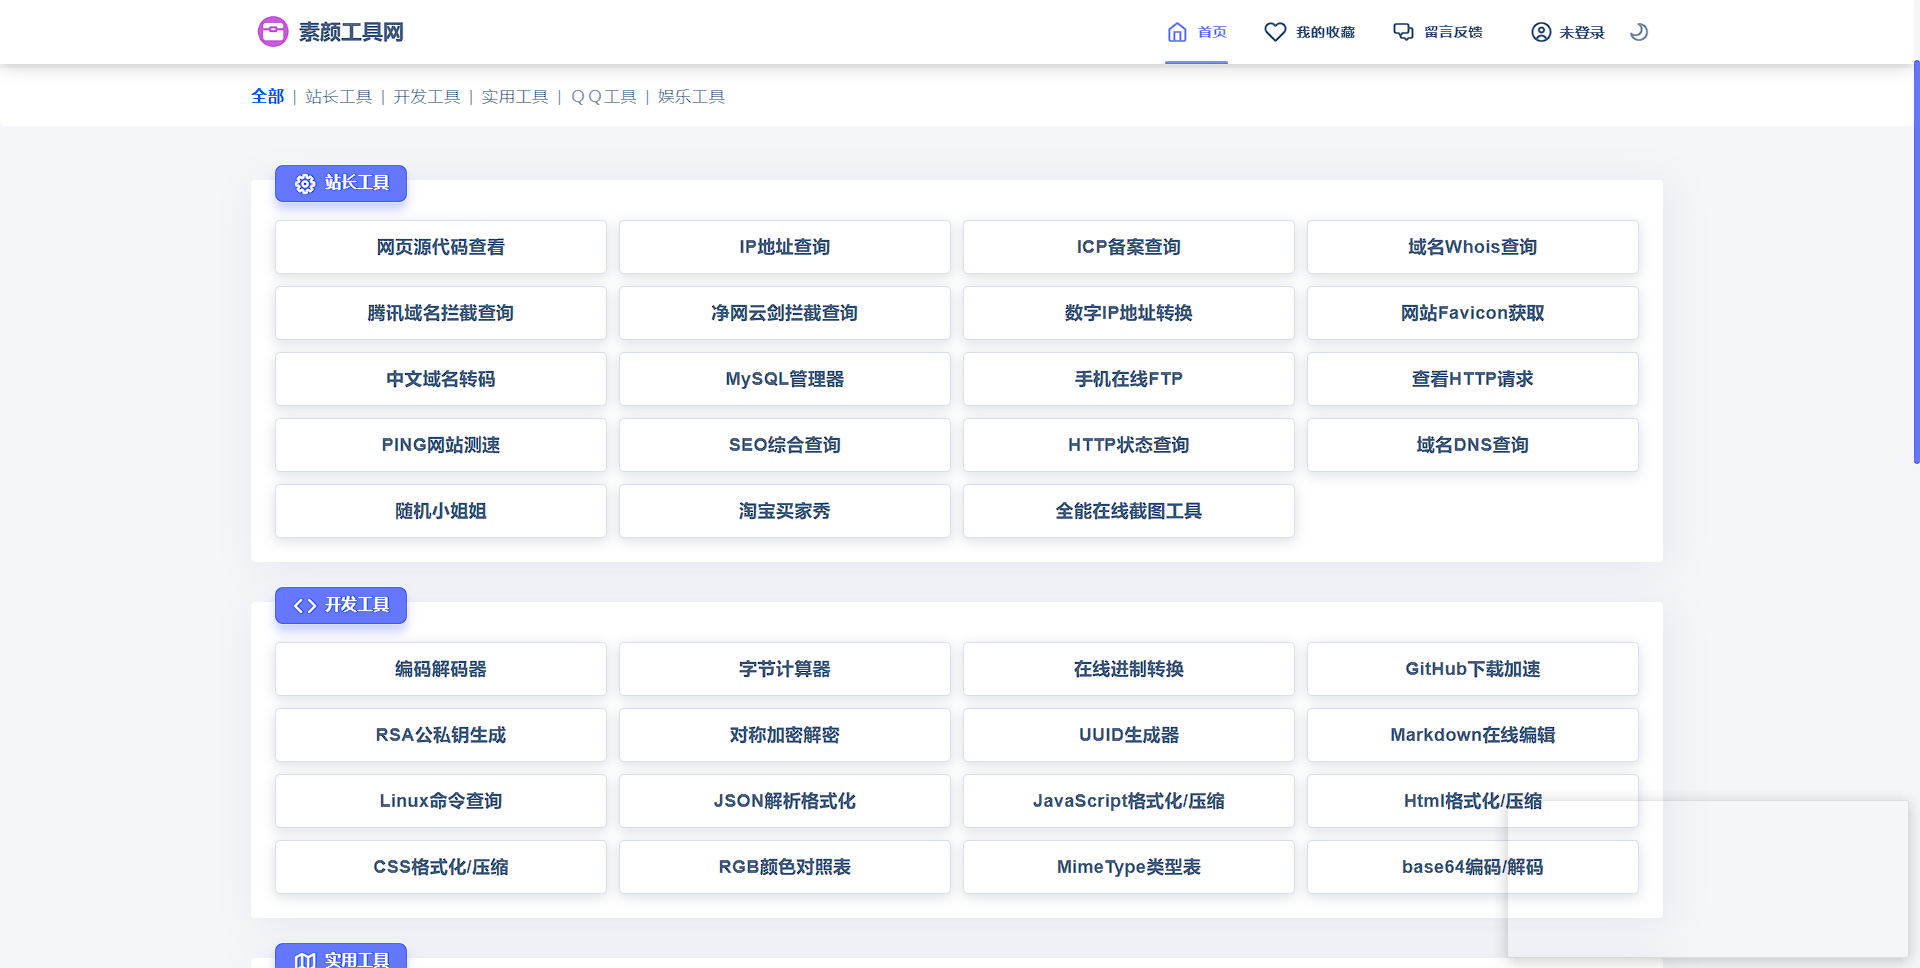Open the SEO综合查询 tool
The width and height of the screenshot is (1920, 968).
click(x=785, y=445)
